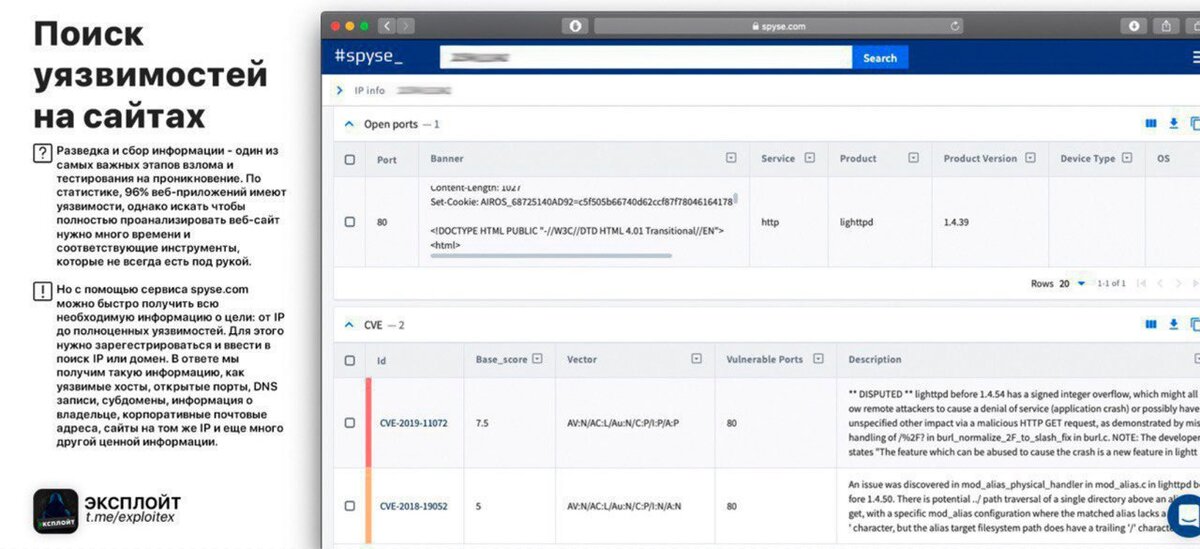Screen dimensions: 1200x549
Task: Tick the select-all checkbox in CVE header
Action: point(350,360)
